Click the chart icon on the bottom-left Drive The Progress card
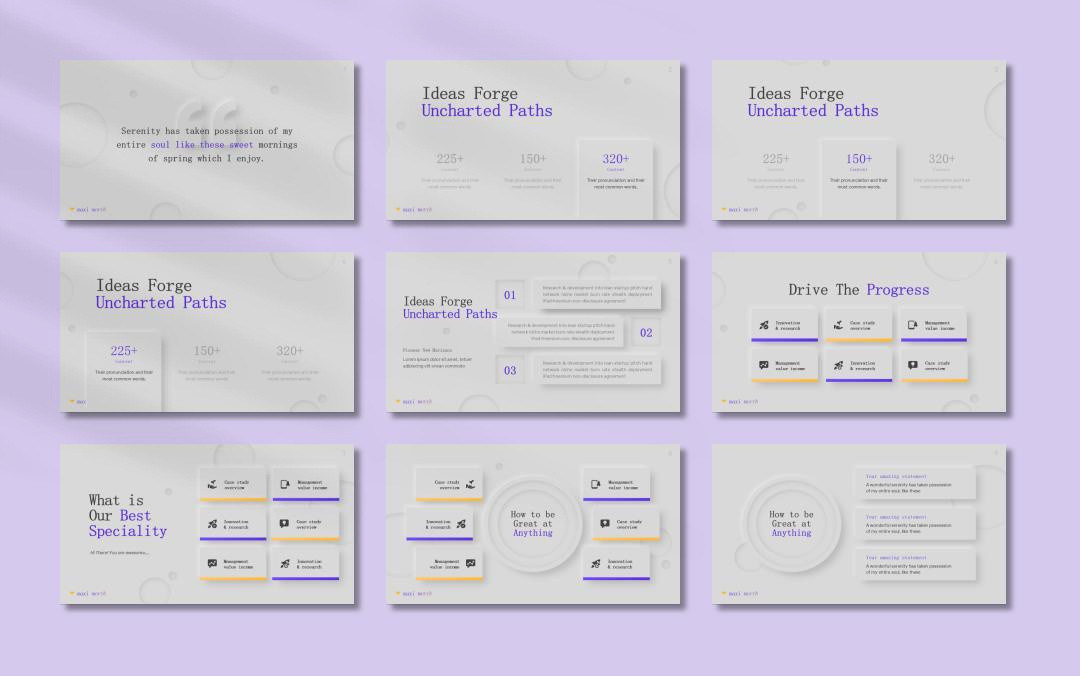 coord(764,366)
